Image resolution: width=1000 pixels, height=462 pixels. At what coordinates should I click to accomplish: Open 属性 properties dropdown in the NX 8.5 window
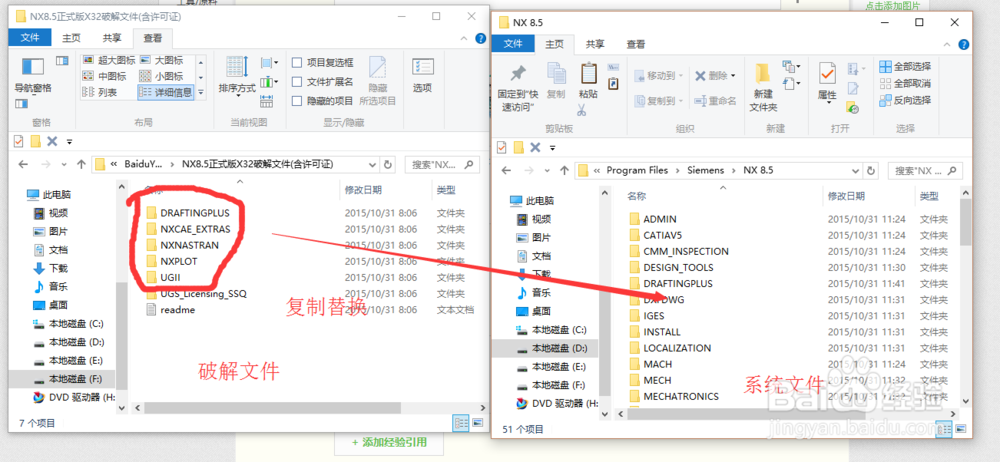click(827, 102)
